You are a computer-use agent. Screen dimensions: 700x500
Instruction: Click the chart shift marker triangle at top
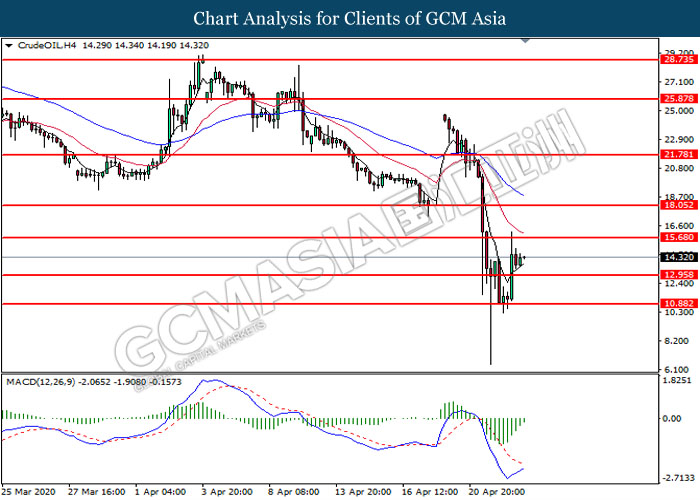[525, 41]
